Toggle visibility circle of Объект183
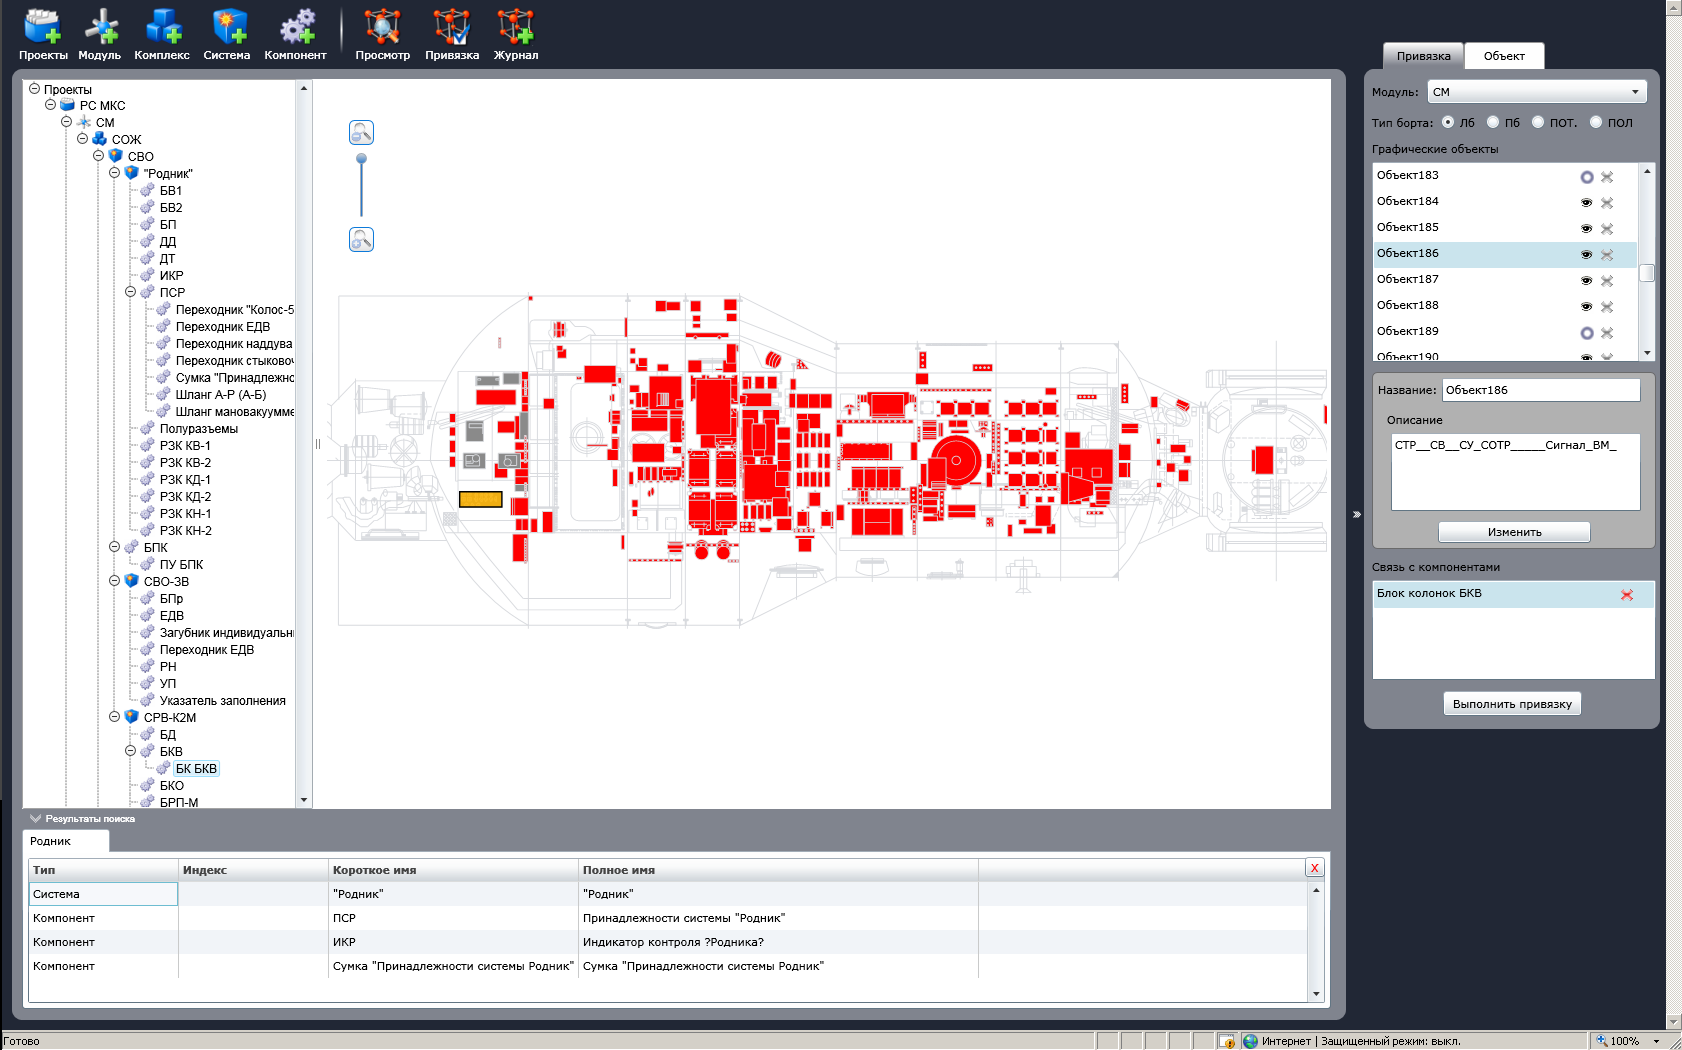Viewport: 1682px width, 1050px height. point(1586,177)
